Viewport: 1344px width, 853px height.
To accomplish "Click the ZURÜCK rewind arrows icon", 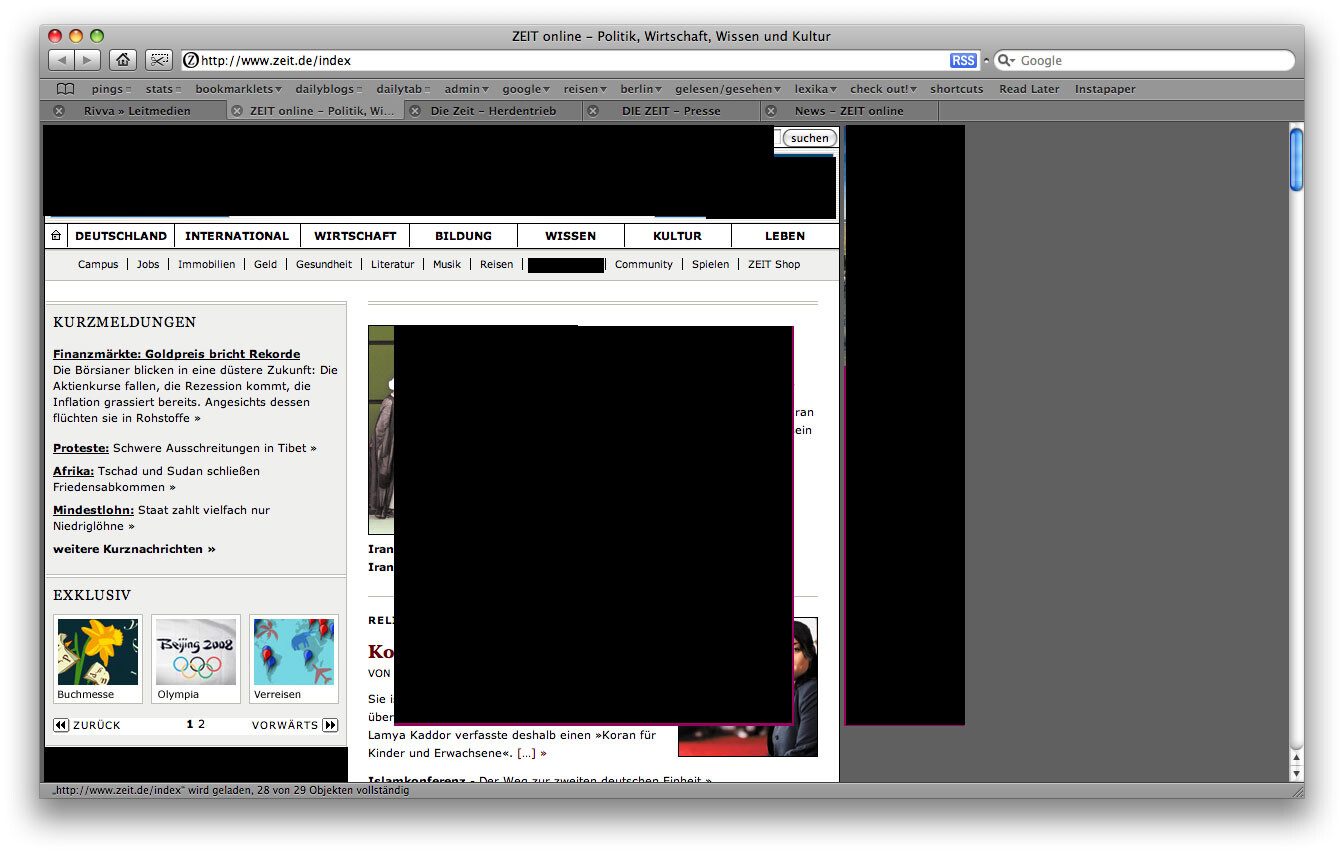I will (61, 725).
